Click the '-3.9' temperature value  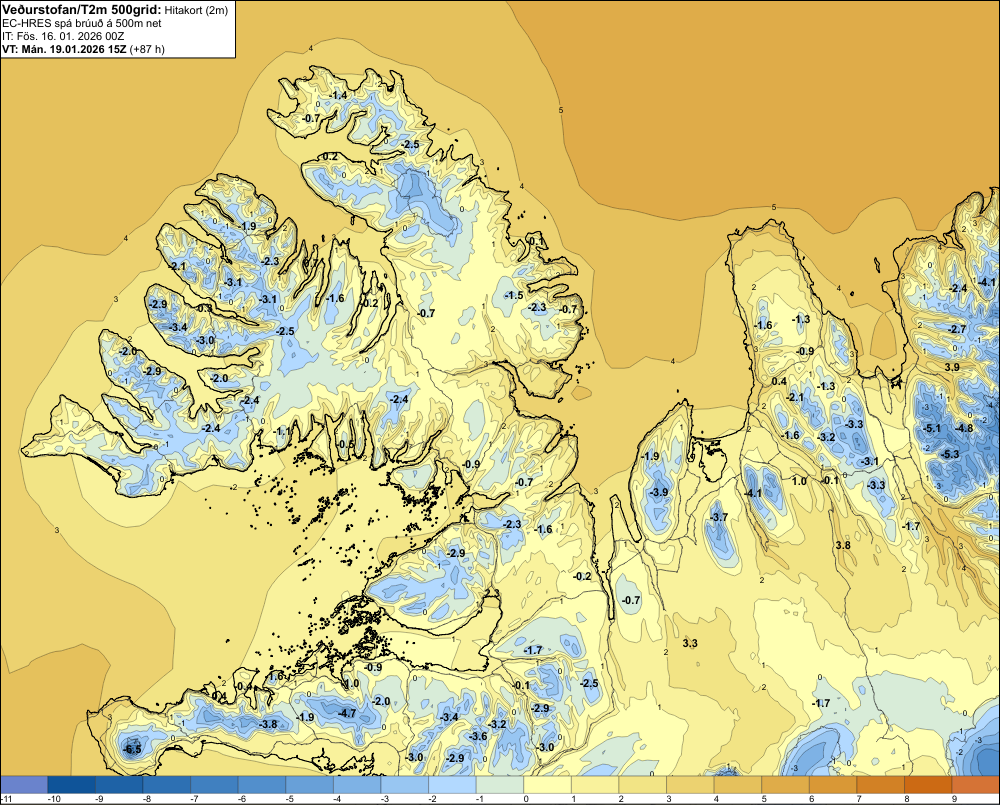[x=659, y=492]
